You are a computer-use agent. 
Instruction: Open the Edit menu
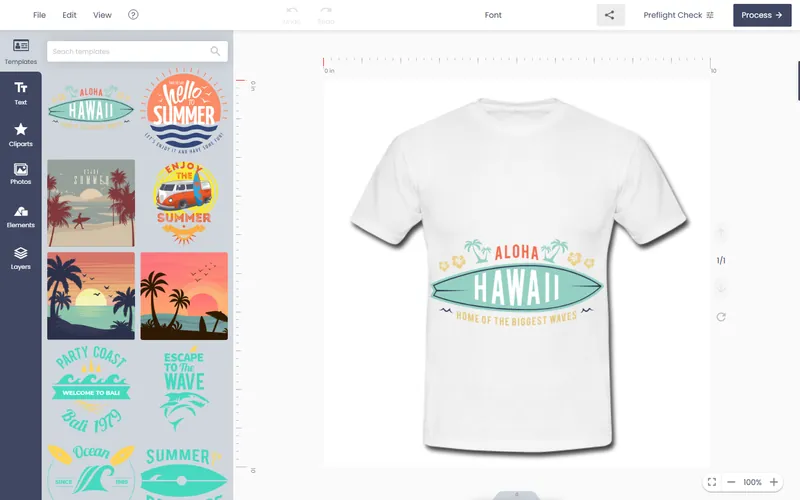coord(69,15)
